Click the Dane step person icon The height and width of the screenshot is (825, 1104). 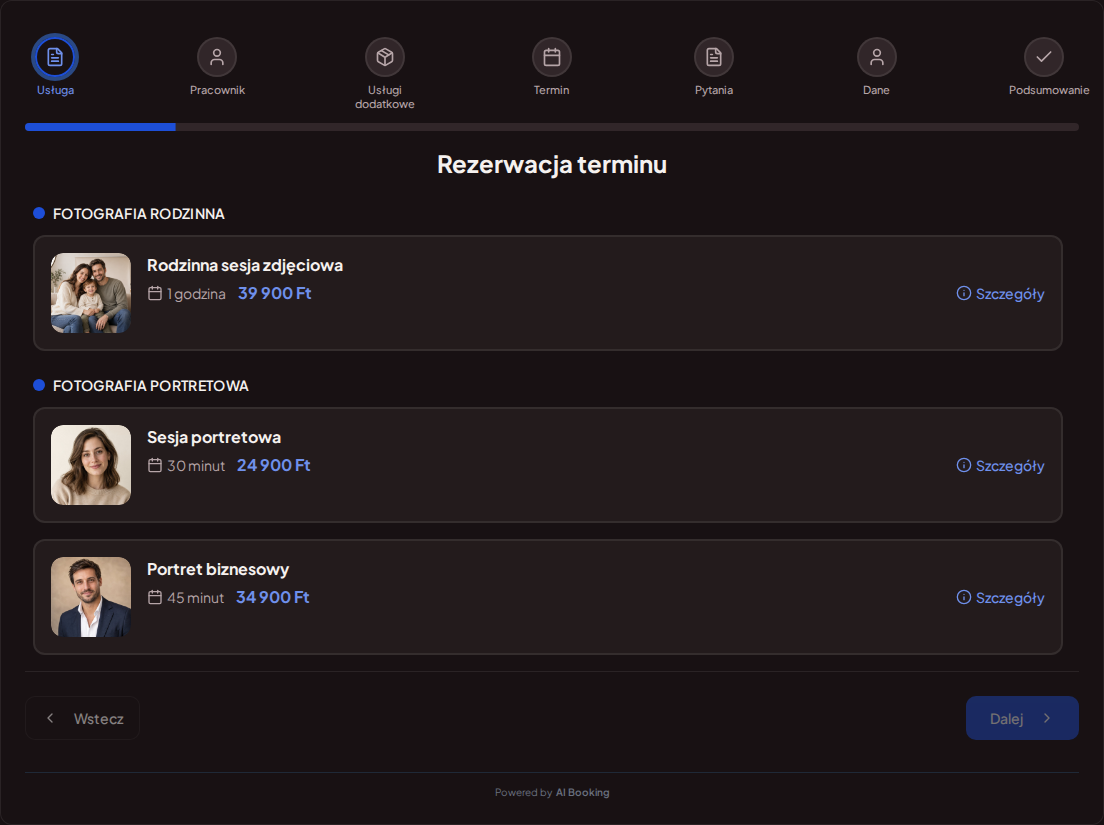click(877, 57)
